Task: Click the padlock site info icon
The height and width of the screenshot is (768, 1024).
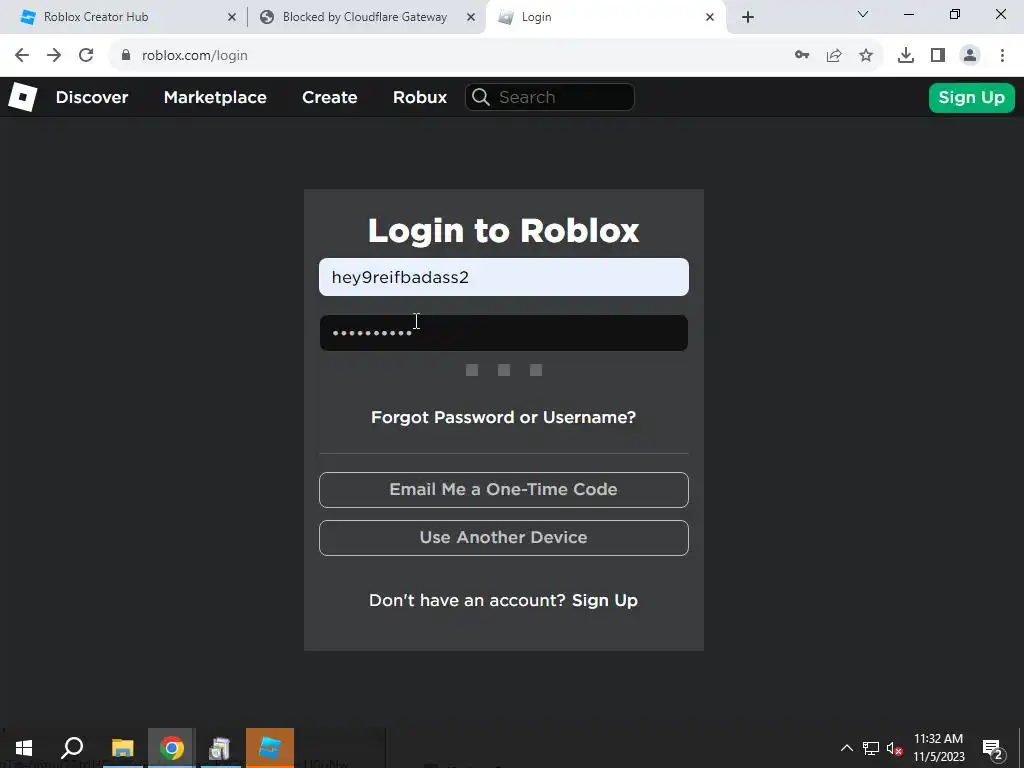Action: click(x=125, y=56)
